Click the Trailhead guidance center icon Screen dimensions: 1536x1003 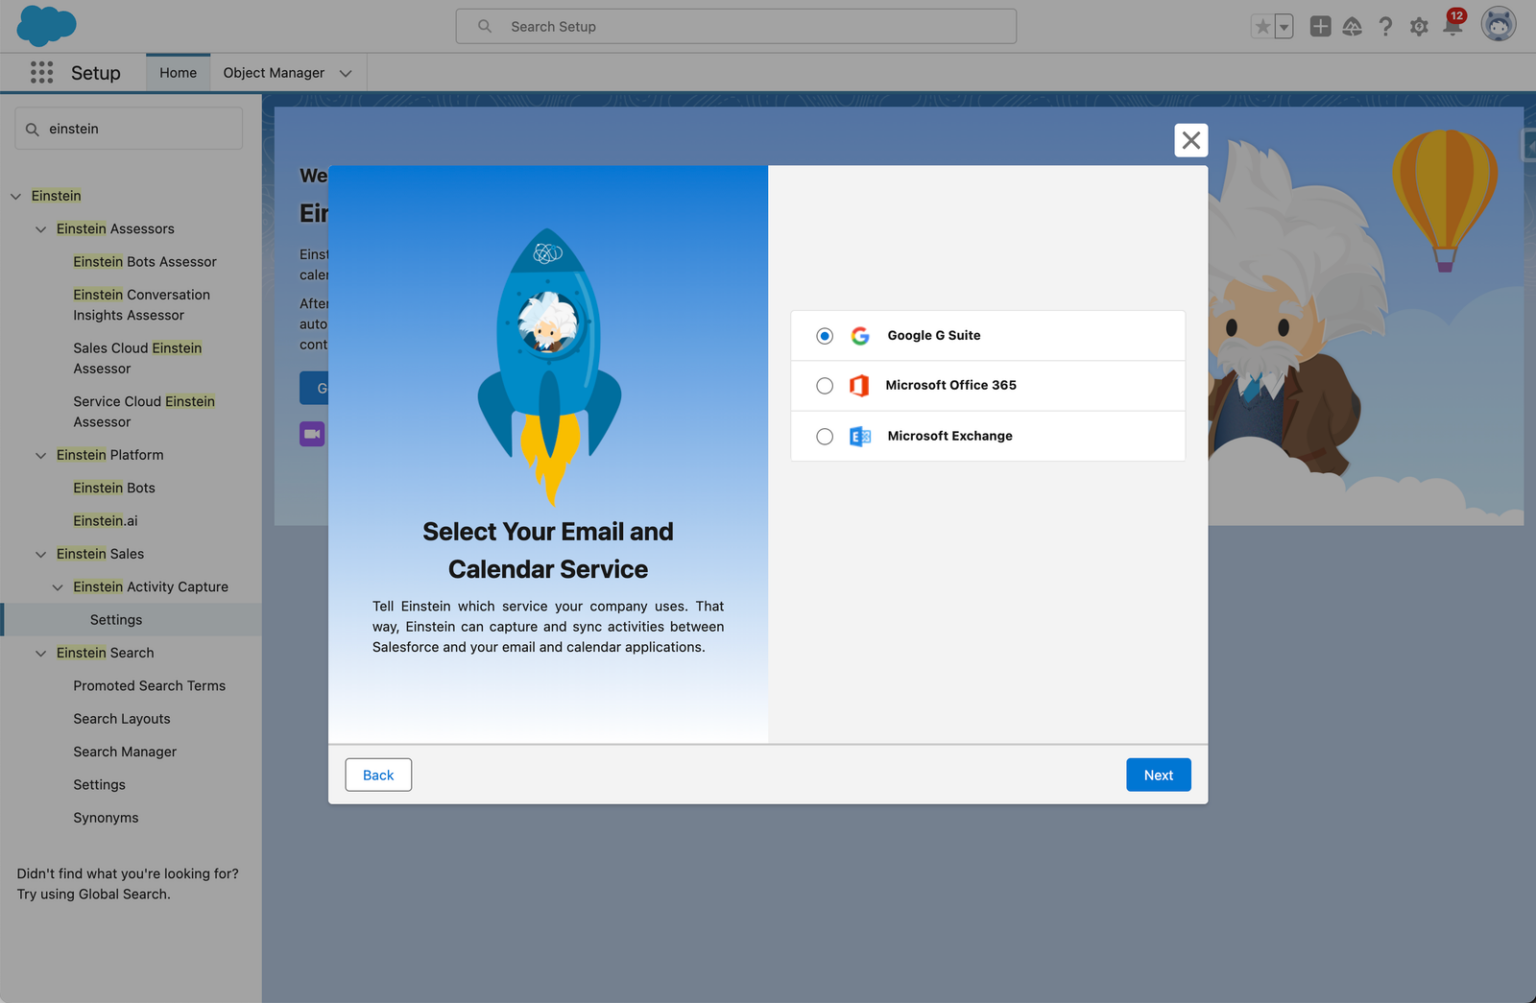[x=1353, y=26]
